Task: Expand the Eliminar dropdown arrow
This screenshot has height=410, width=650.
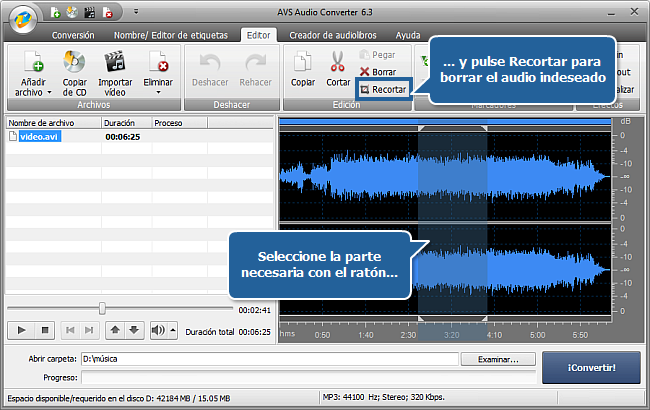Action: pos(157,93)
